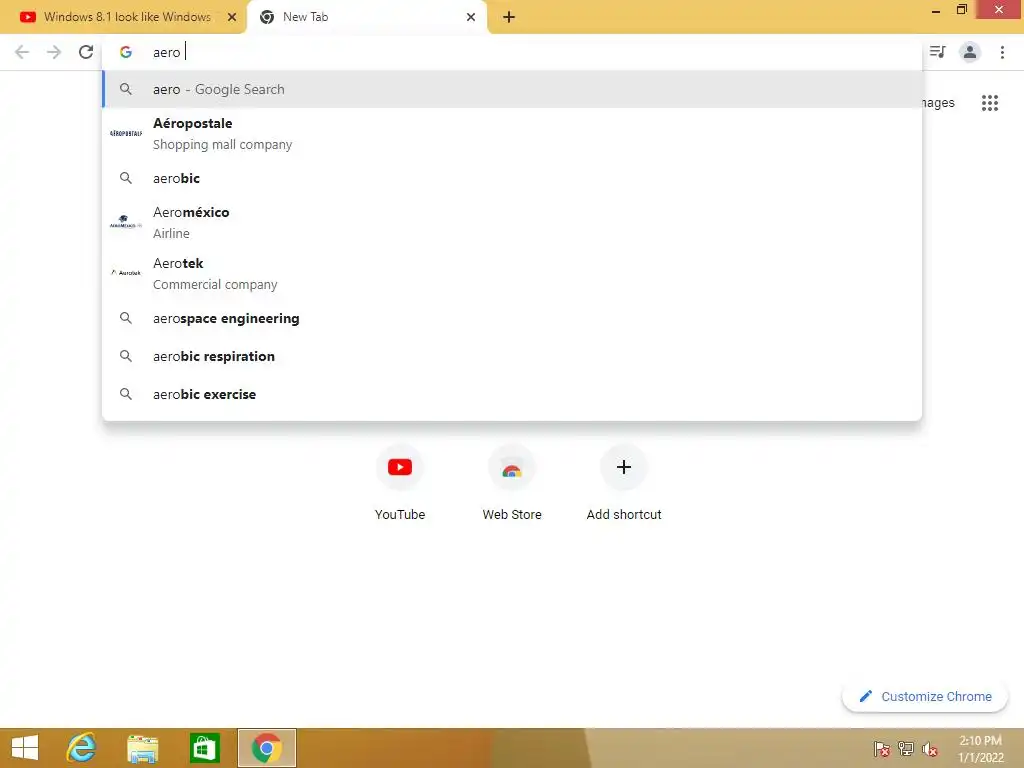The width and height of the screenshot is (1024, 768).
Task: Click the 'Shopping mall company' description text
Action: [223, 144]
